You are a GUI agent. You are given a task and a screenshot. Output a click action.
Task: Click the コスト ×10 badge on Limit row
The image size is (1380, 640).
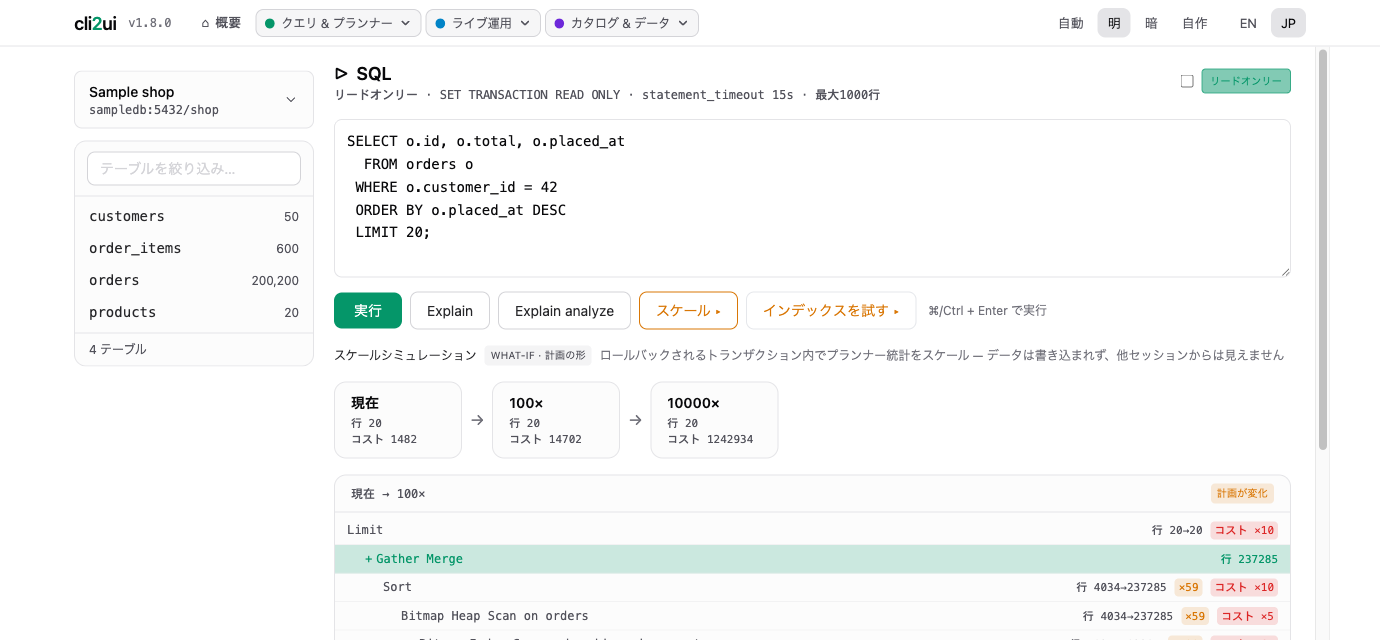click(x=1244, y=530)
